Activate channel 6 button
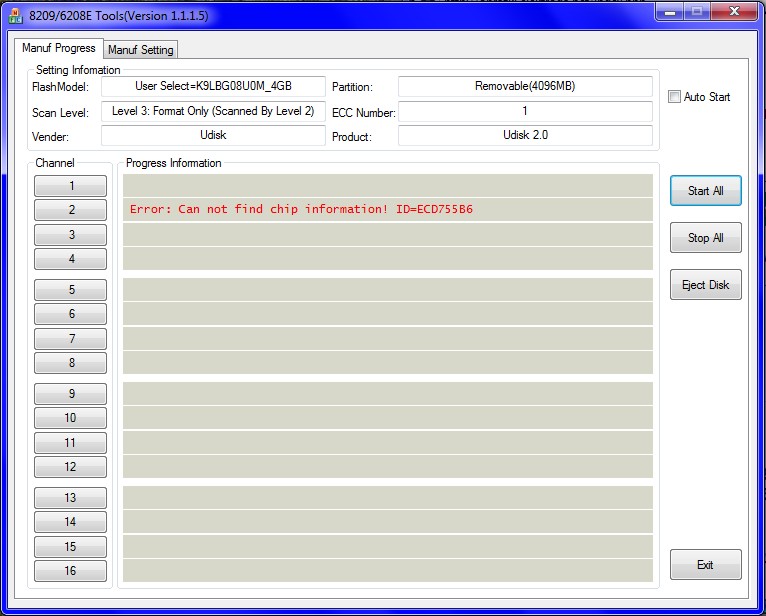 (x=70, y=314)
